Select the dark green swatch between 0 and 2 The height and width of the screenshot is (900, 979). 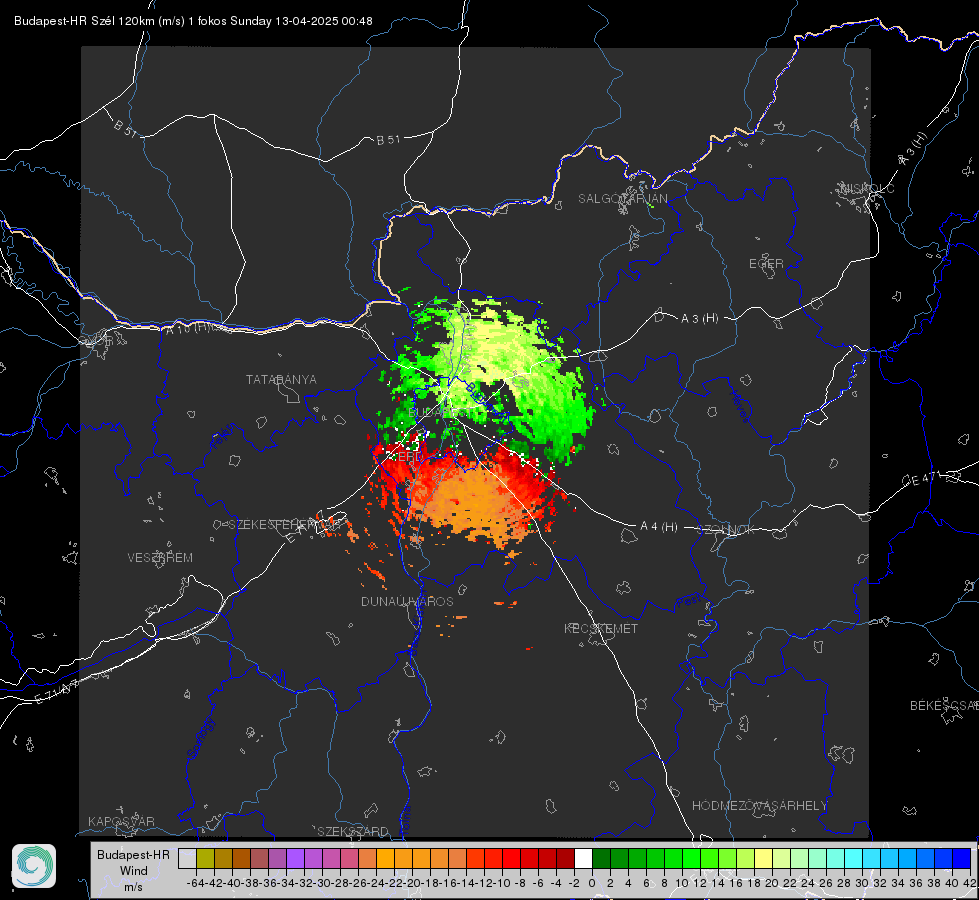[x=601, y=858]
